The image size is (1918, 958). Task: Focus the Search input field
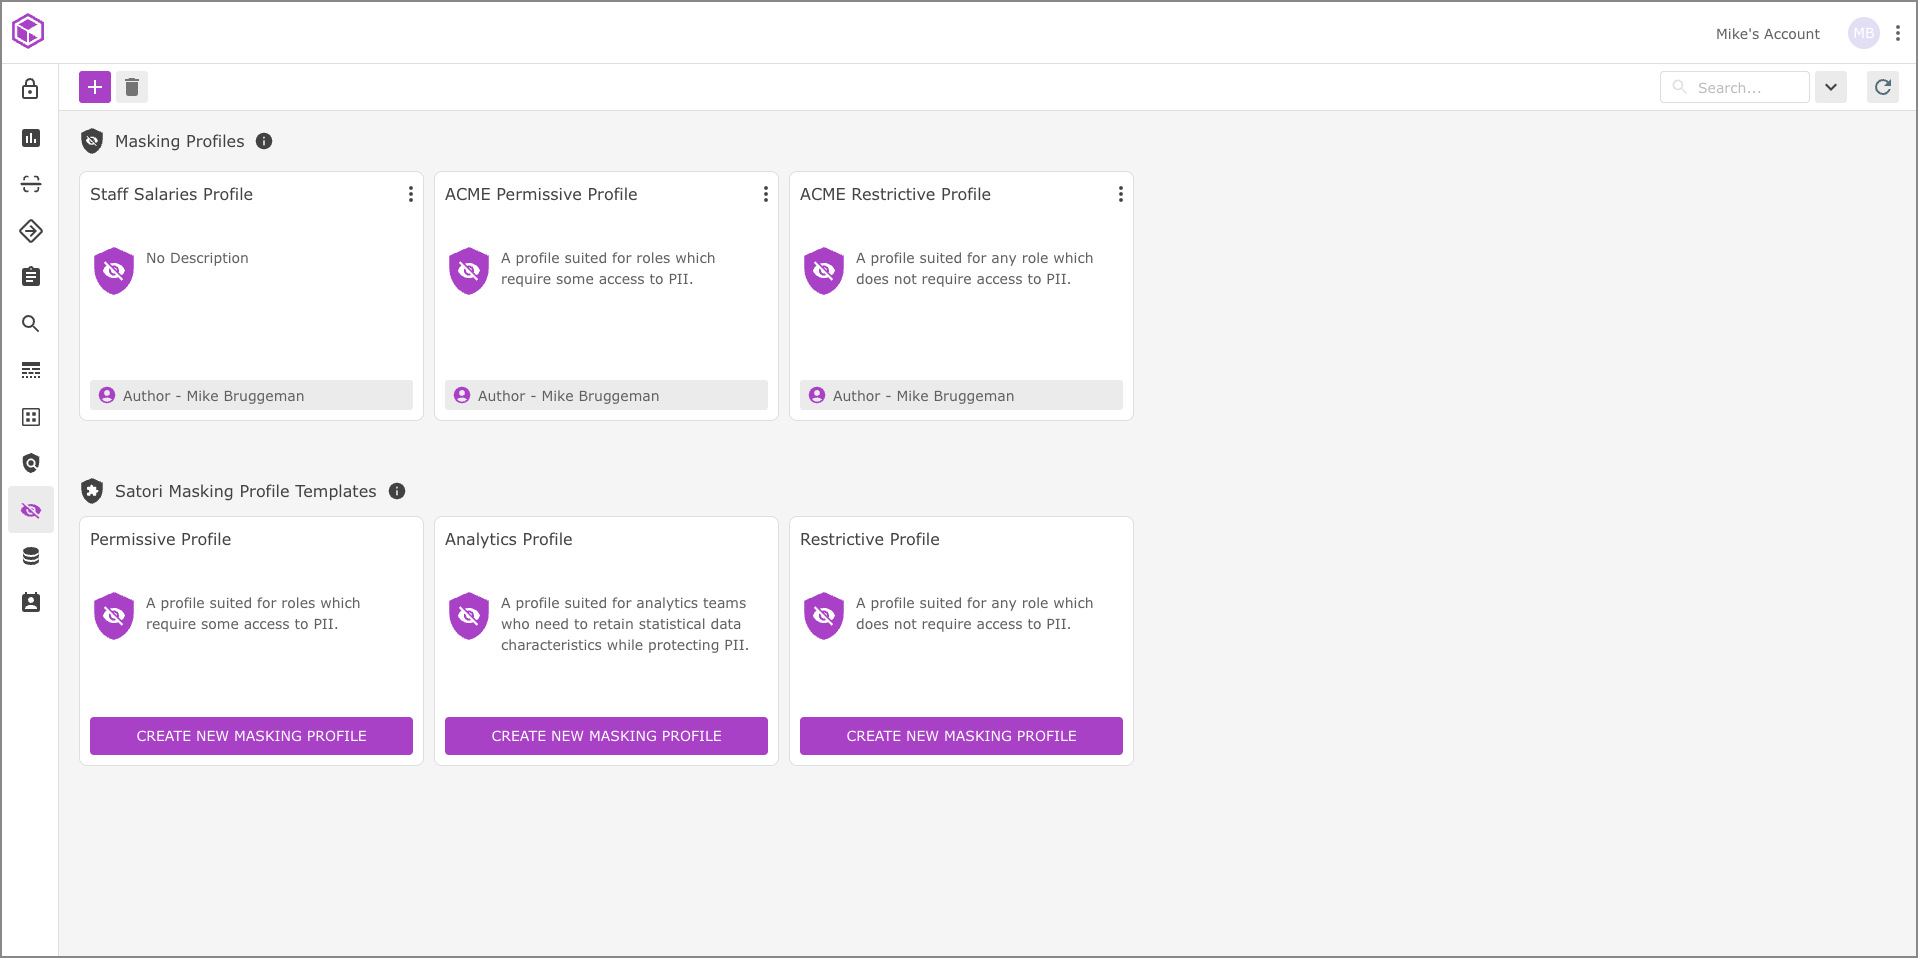tap(1735, 87)
